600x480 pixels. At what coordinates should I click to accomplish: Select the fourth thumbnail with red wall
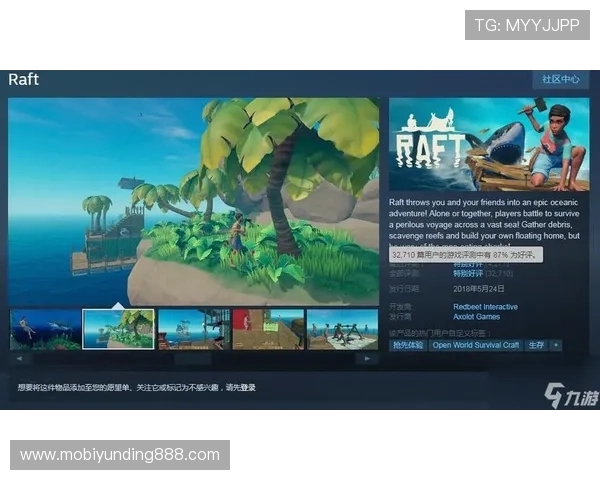tap(268, 329)
